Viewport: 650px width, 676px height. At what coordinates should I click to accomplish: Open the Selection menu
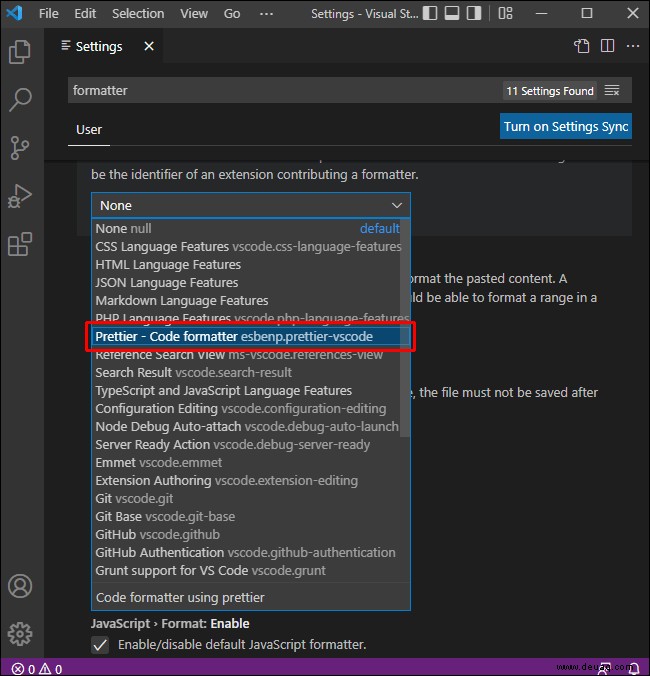tap(138, 14)
